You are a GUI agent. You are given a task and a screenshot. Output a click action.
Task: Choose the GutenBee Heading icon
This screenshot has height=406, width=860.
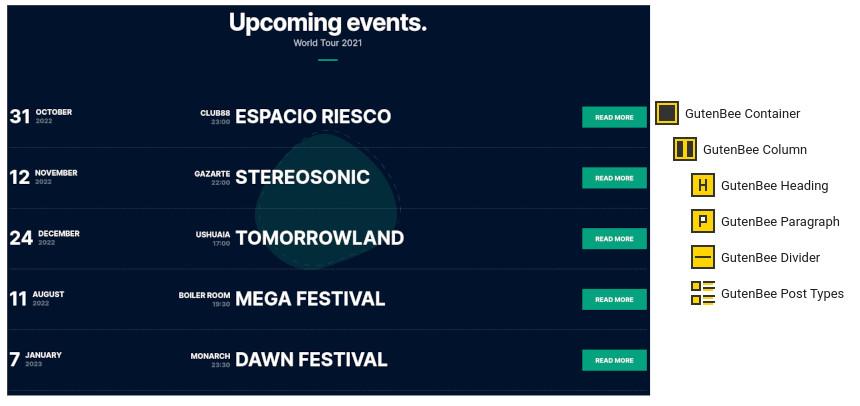(x=703, y=185)
